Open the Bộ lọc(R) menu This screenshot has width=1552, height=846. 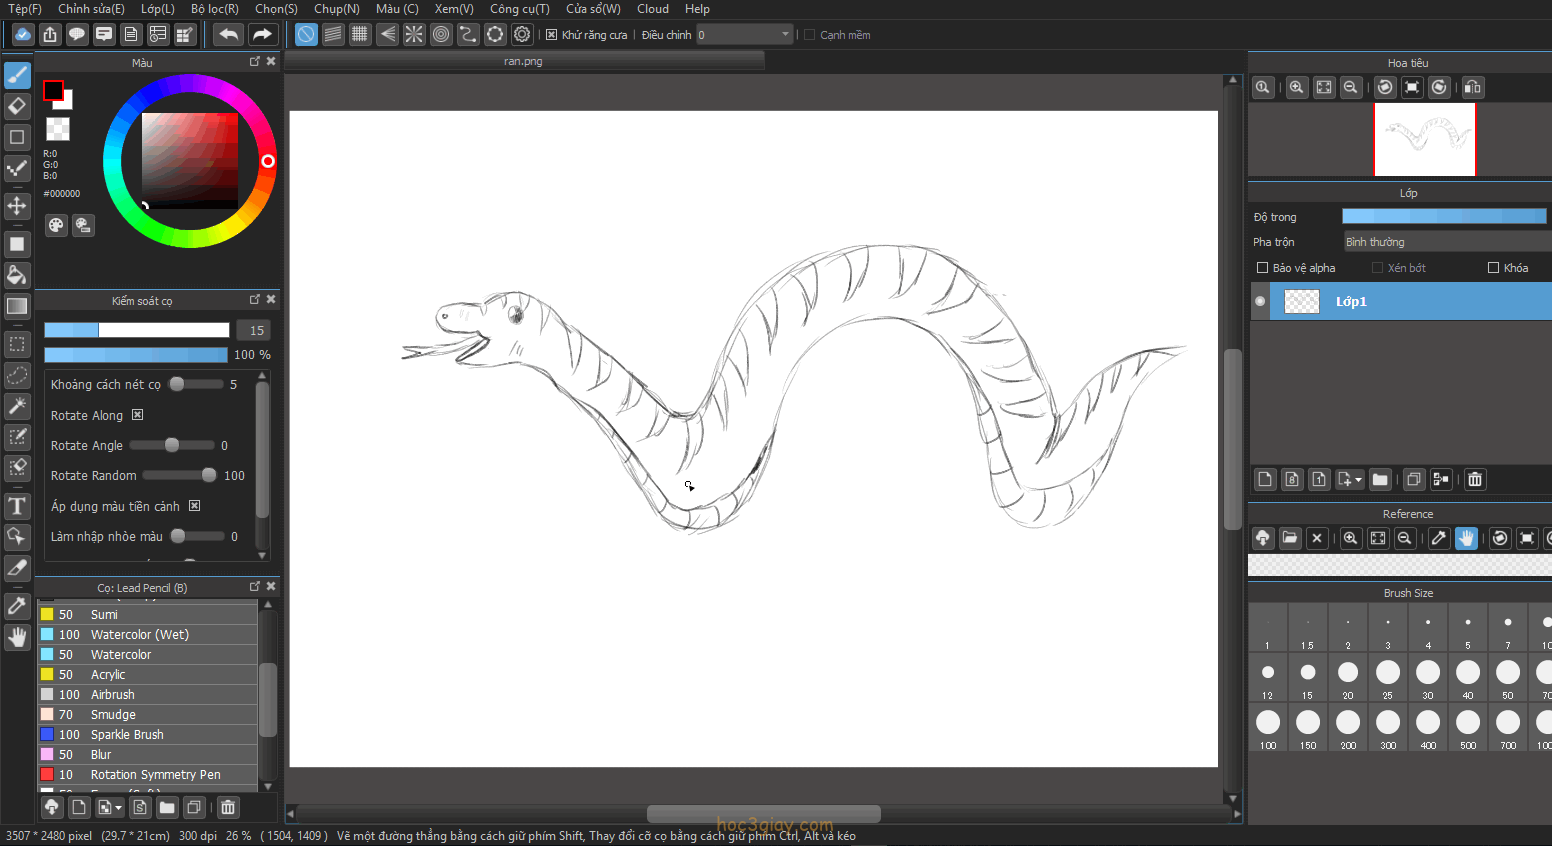214,9
